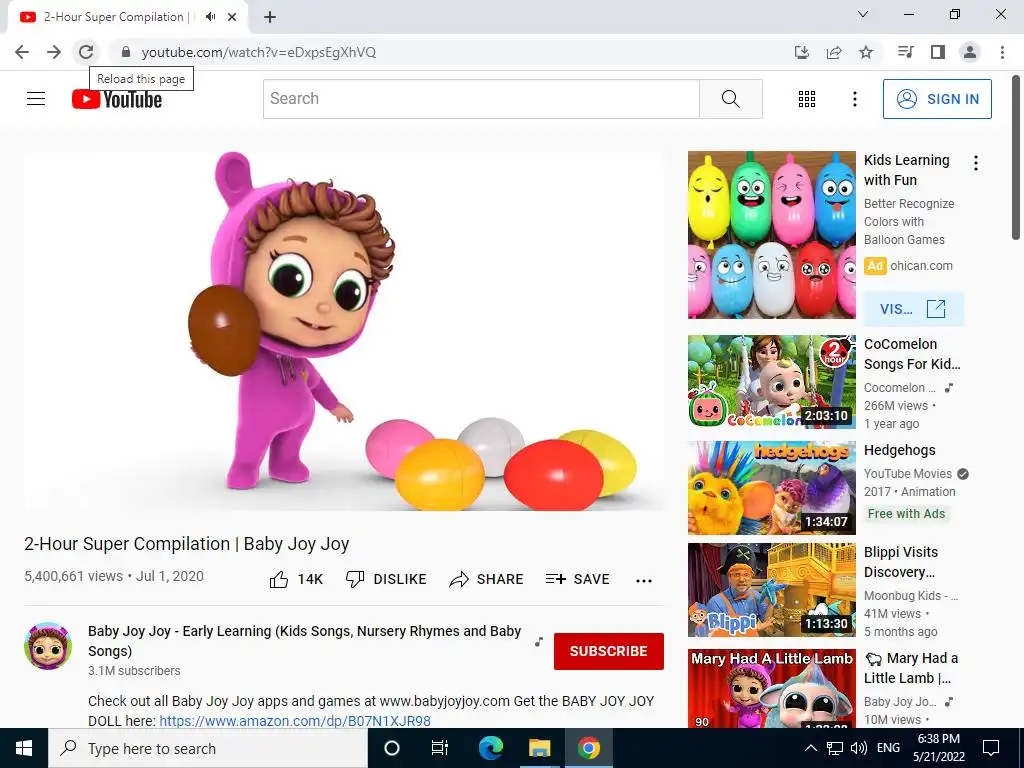Toggle the browser side panel
This screenshot has width=1024, height=768.
(938, 52)
